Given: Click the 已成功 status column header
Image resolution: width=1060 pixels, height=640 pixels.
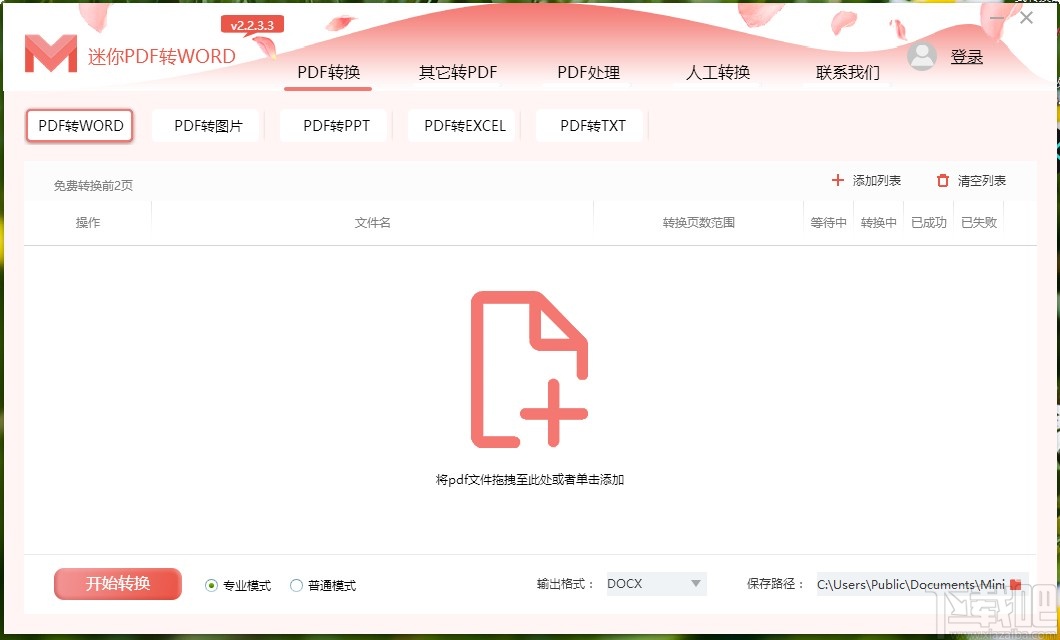Looking at the screenshot, I should tap(928, 222).
